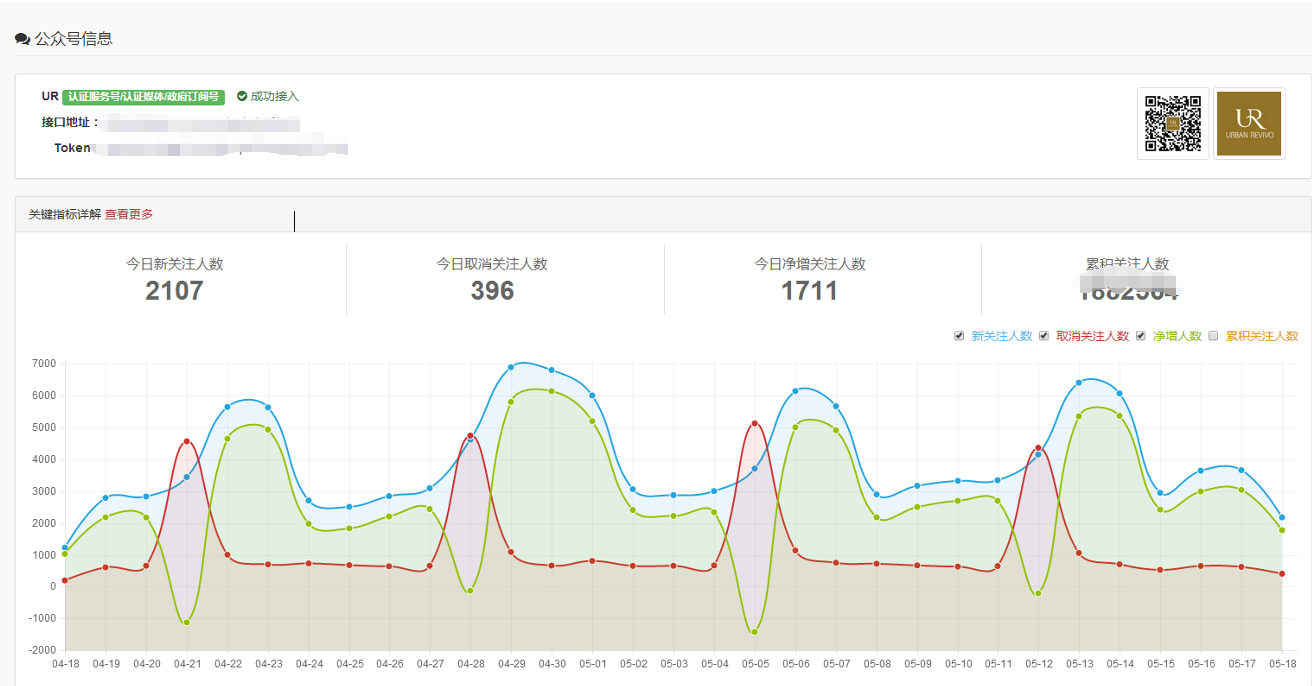The height and width of the screenshot is (686, 1312).
Task: Open the 查看更多 link
Action: [x=129, y=214]
